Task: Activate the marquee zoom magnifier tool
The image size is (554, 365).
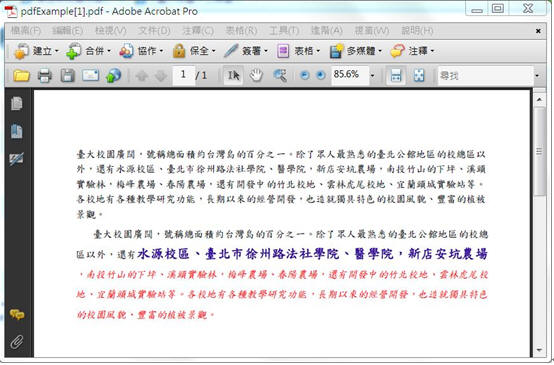Action: coord(280,75)
